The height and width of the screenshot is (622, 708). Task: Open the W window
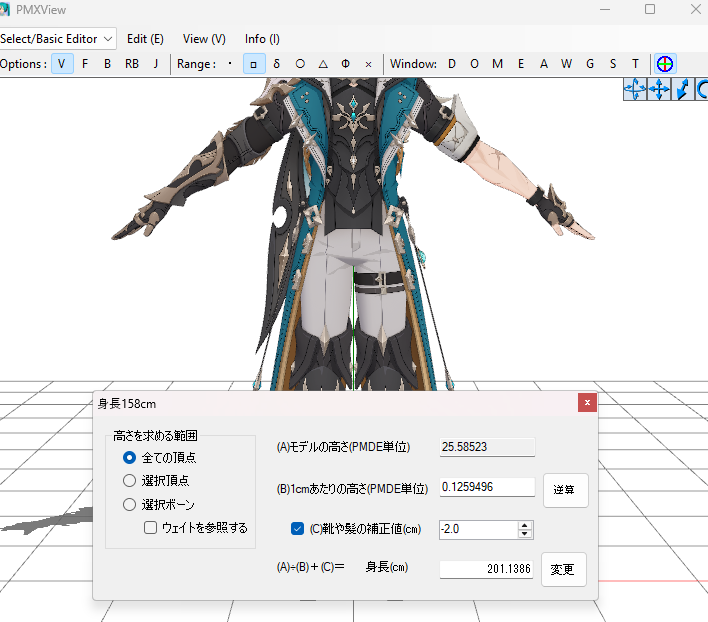point(567,64)
